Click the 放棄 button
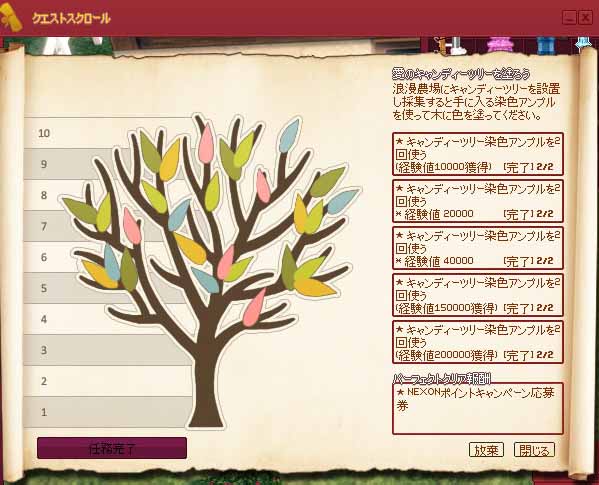This screenshot has width=599, height=485. pyautogui.click(x=486, y=450)
